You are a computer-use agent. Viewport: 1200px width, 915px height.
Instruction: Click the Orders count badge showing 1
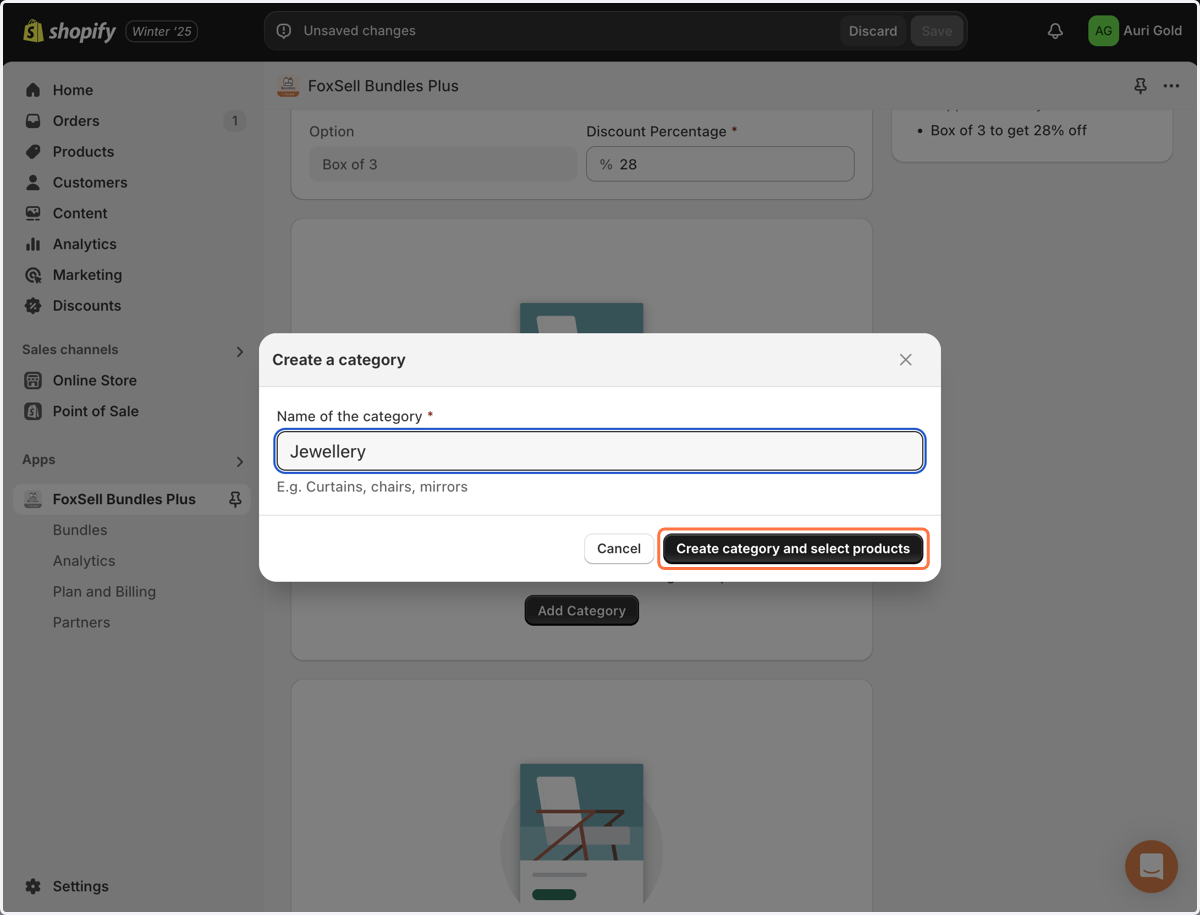pyautogui.click(x=234, y=121)
